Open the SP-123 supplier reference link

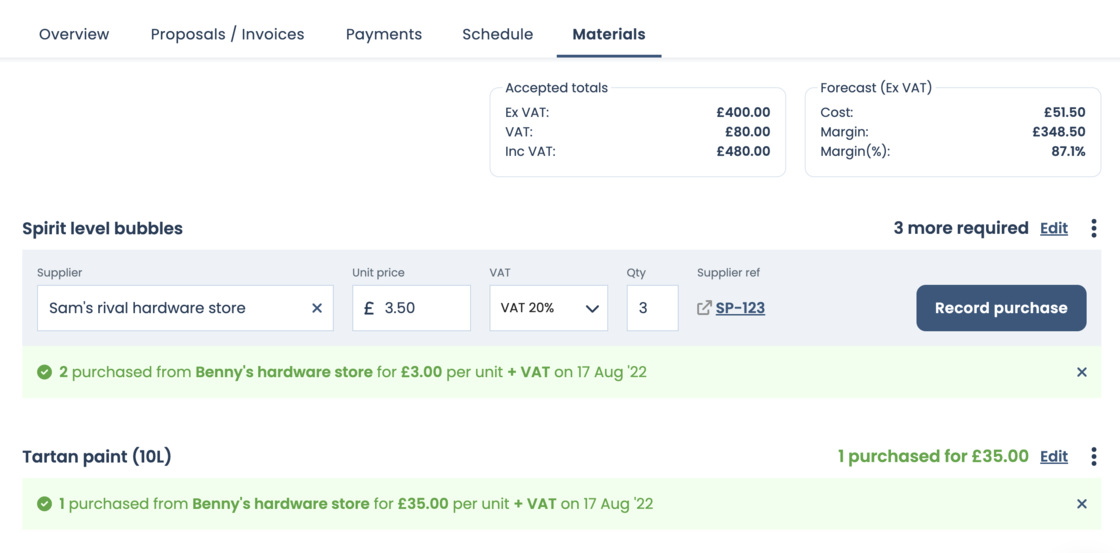740,308
